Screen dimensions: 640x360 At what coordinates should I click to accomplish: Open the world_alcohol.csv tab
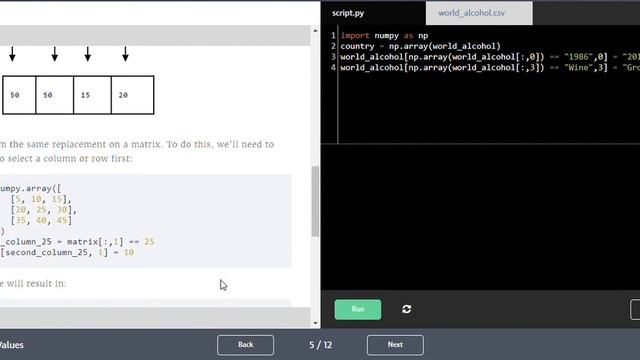(479, 13)
